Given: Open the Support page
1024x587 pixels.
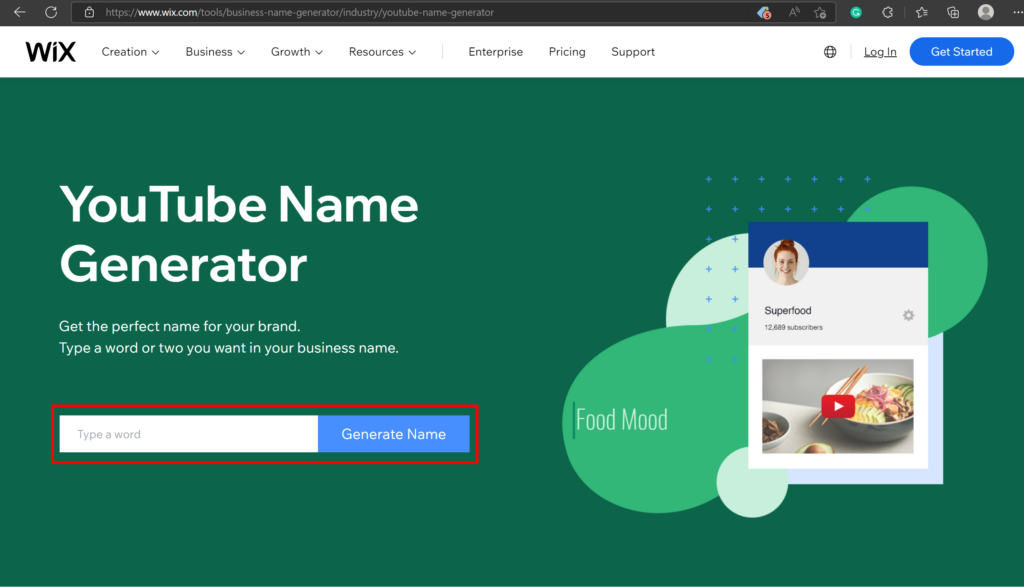Looking at the screenshot, I should tap(633, 52).
